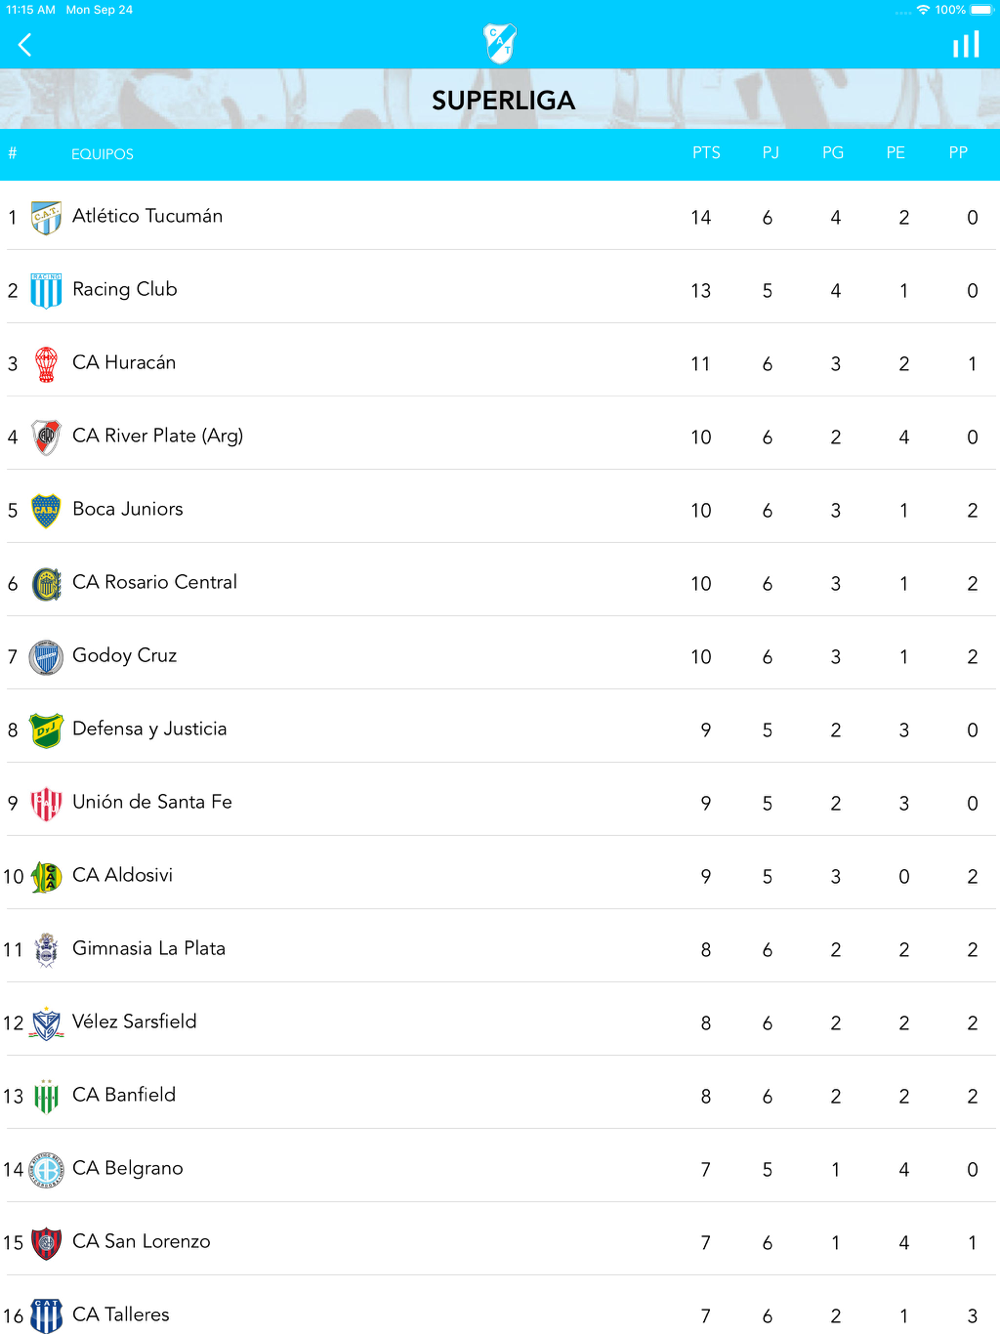Tap the Racing Club crest icon

tap(46, 290)
